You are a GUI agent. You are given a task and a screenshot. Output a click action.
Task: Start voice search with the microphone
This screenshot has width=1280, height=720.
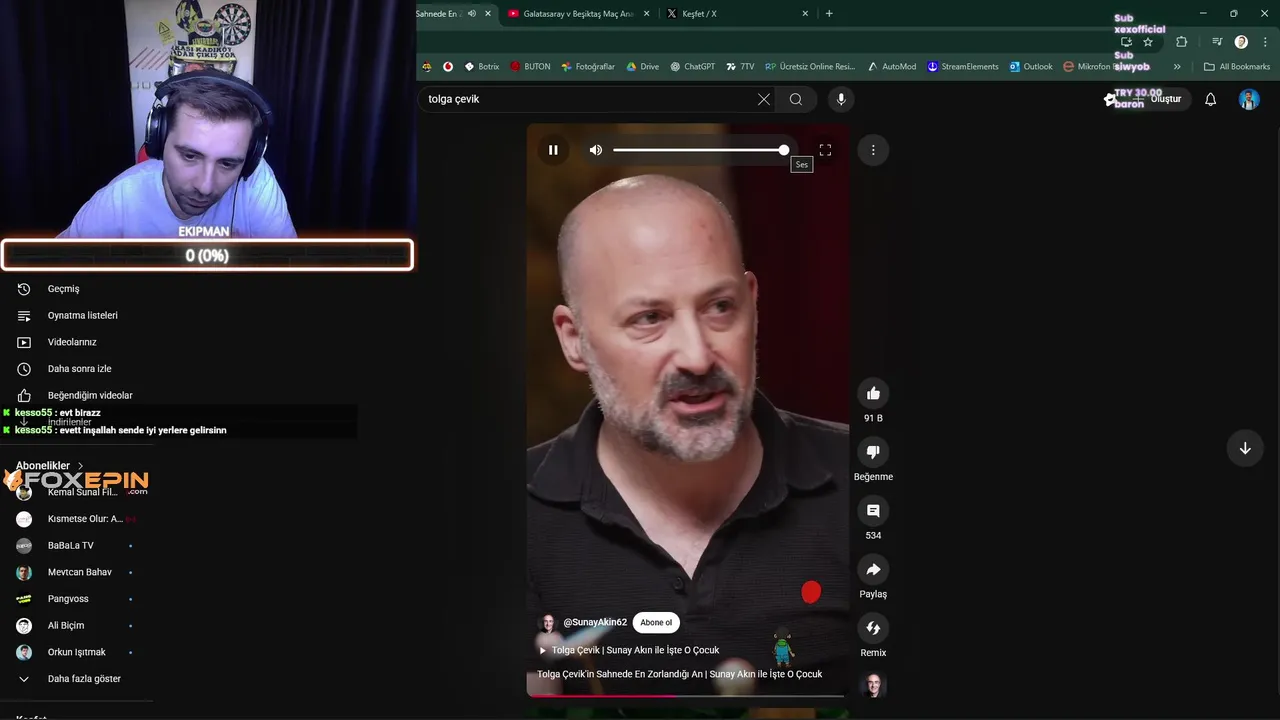[841, 99]
